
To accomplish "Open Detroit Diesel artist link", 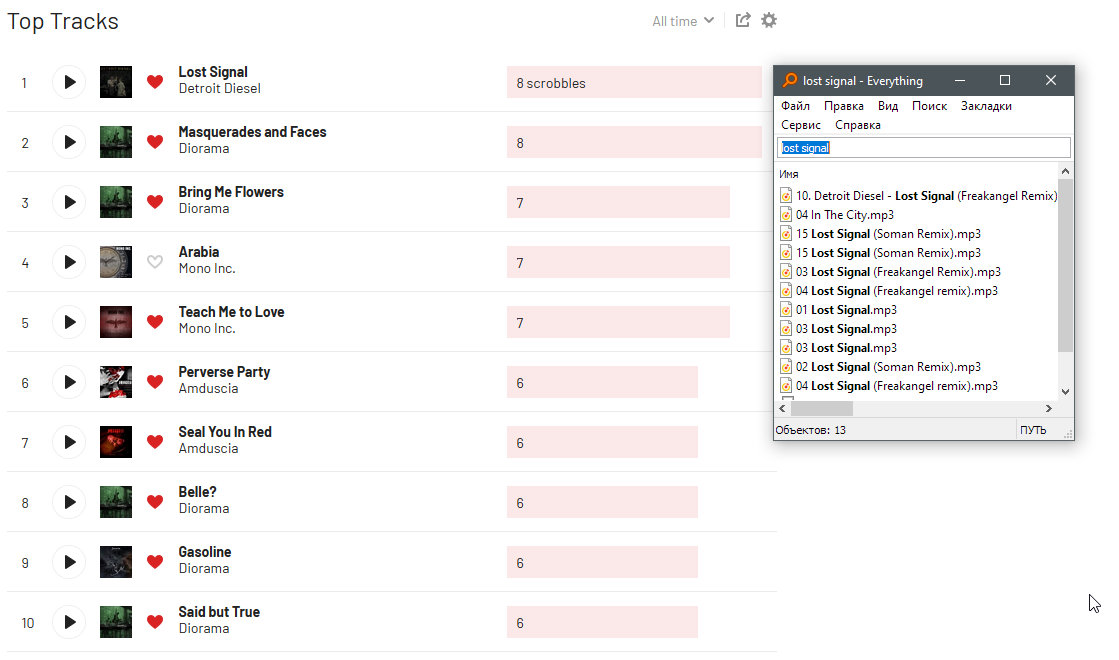I will [x=220, y=88].
